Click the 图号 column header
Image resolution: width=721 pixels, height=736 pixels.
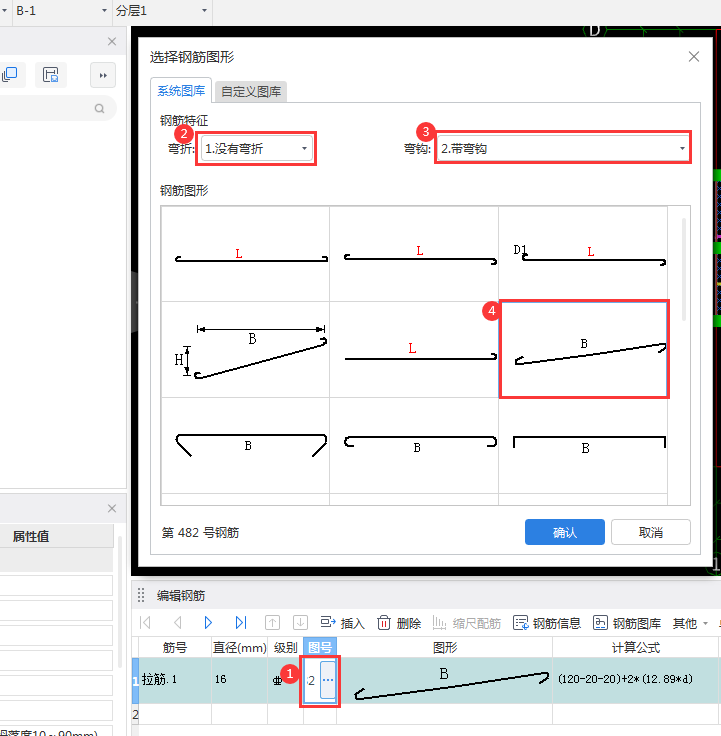(320, 647)
